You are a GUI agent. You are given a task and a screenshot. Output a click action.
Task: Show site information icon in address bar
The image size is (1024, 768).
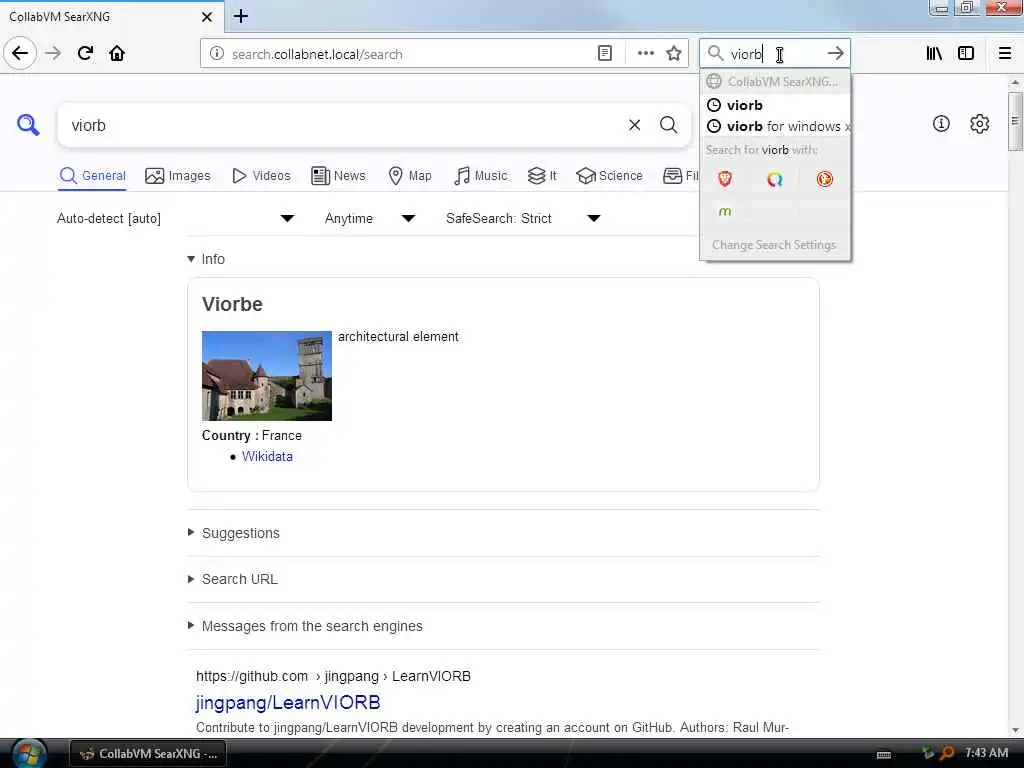click(216, 54)
